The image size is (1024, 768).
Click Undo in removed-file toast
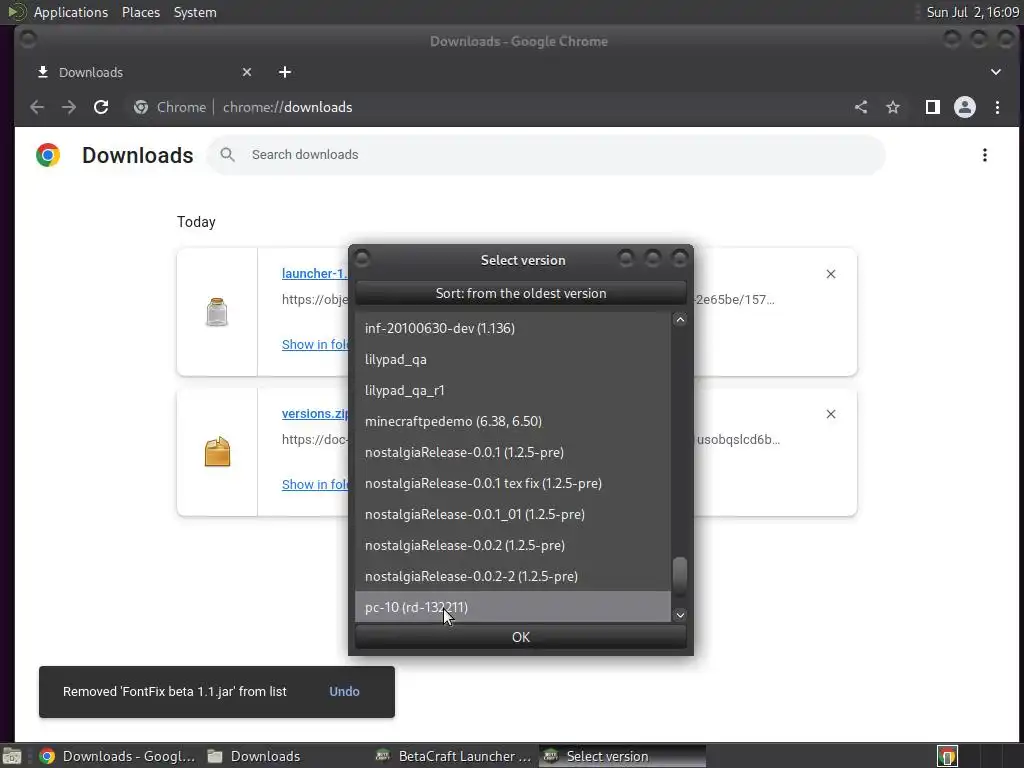coord(344,691)
